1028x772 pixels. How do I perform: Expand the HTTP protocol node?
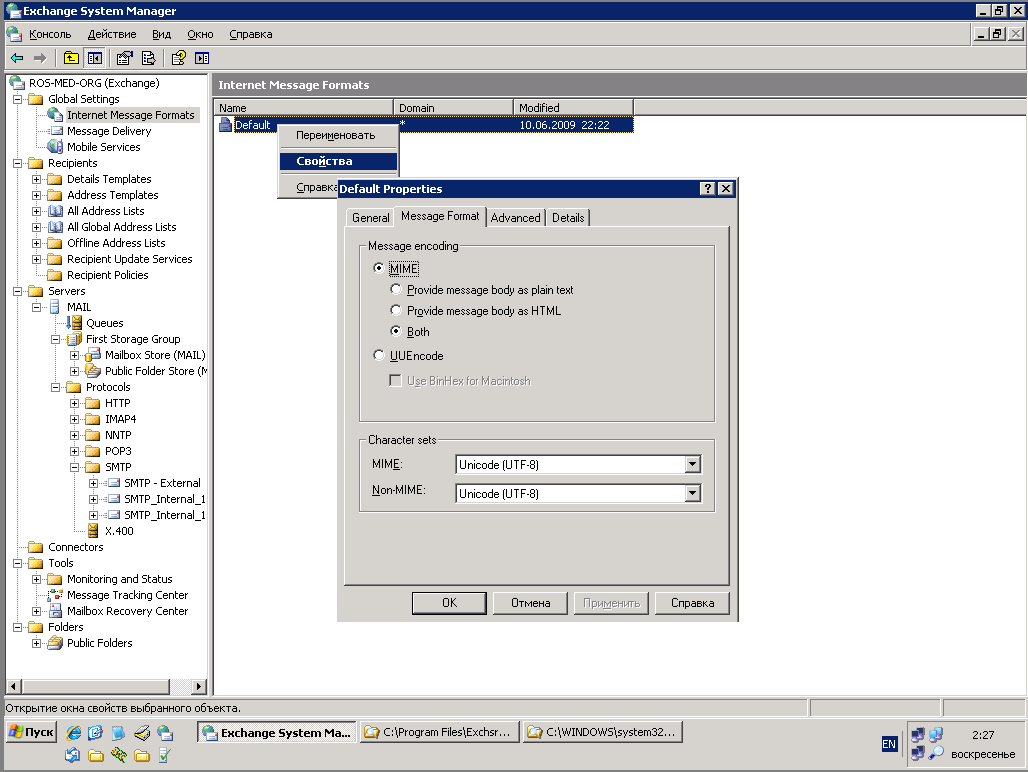(x=75, y=403)
